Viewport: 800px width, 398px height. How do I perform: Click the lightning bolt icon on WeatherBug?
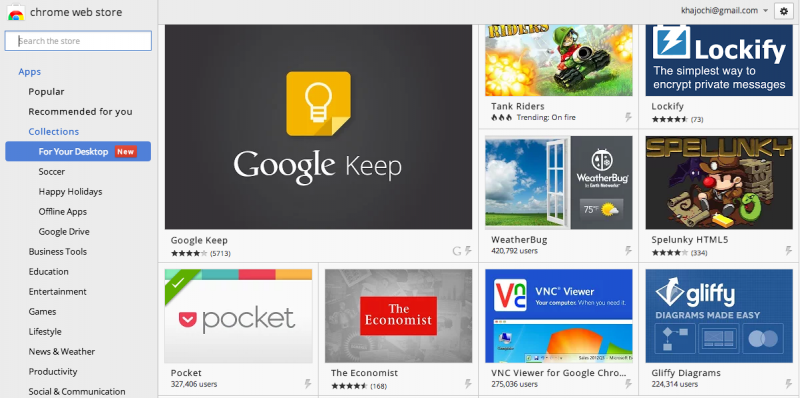click(x=629, y=251)
